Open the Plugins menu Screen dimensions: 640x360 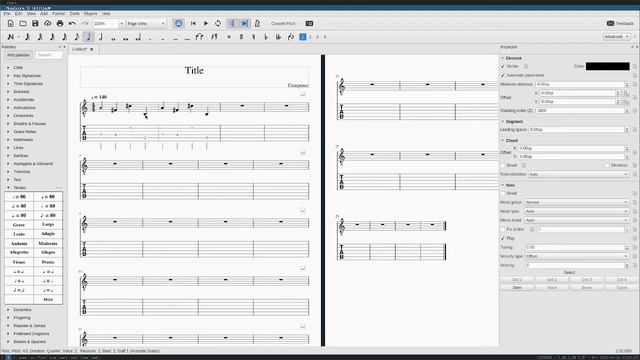click(x=91, y=13)
